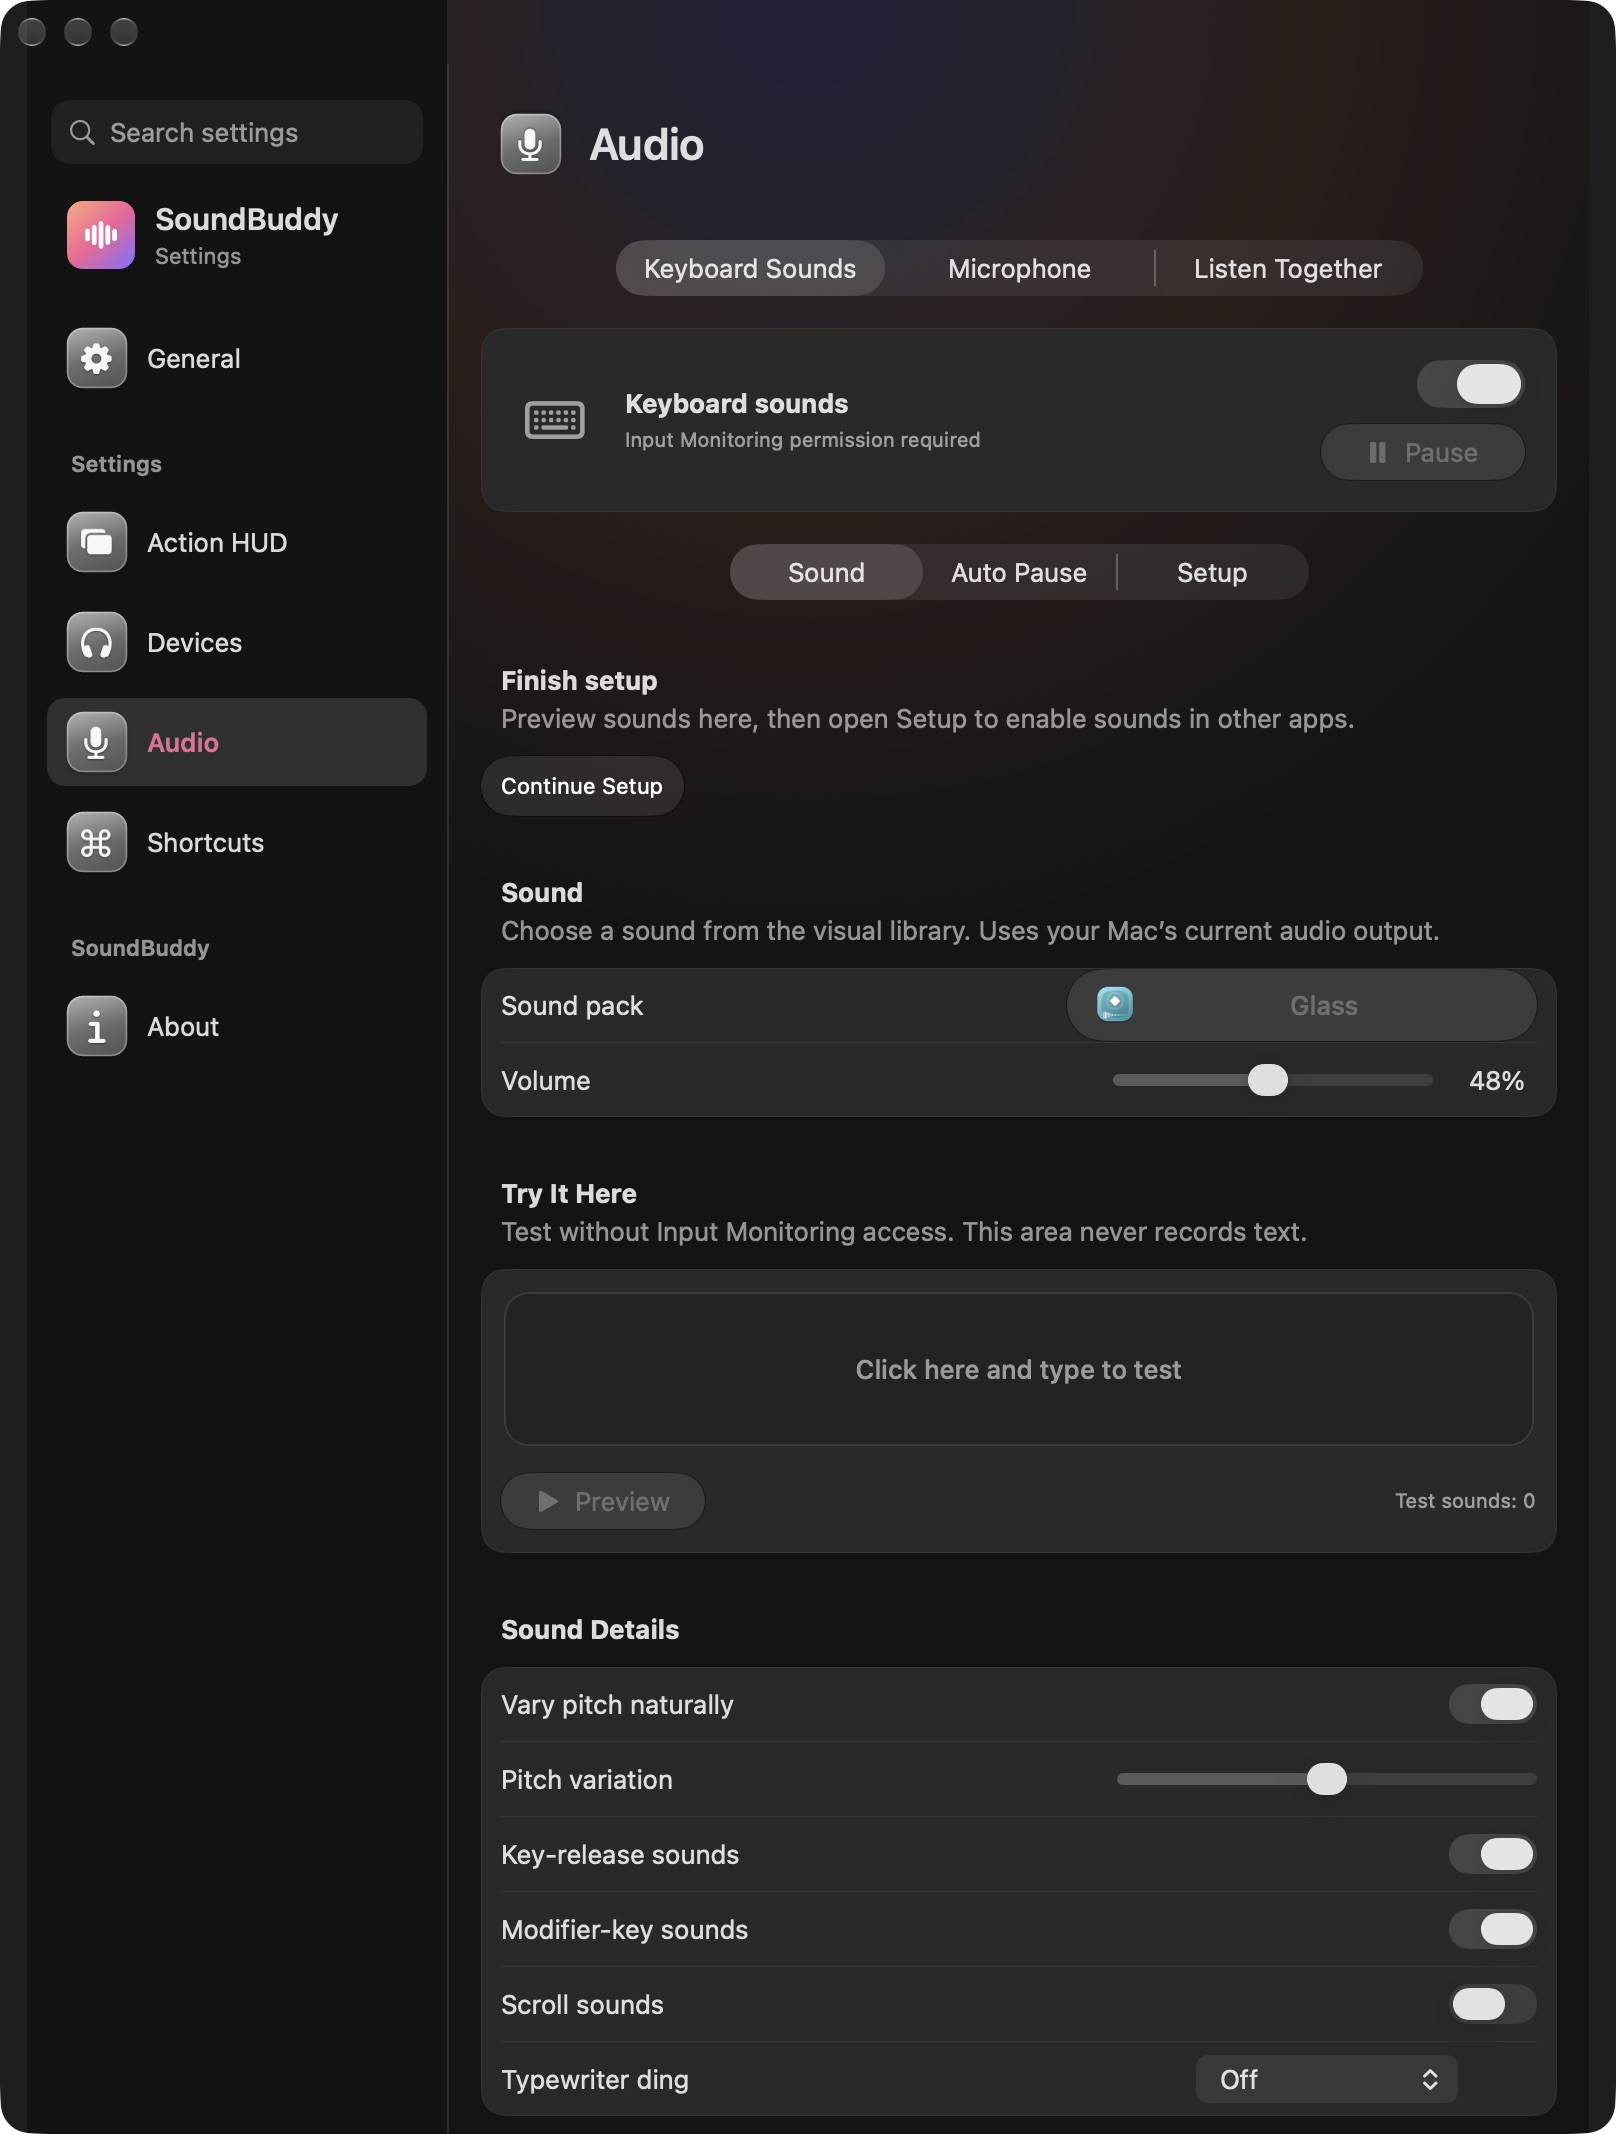Viewport: 1616px width, 2134px height.
Task: Play the Preview sound button
Action: pyautogui.click(x=603, y=1501)
